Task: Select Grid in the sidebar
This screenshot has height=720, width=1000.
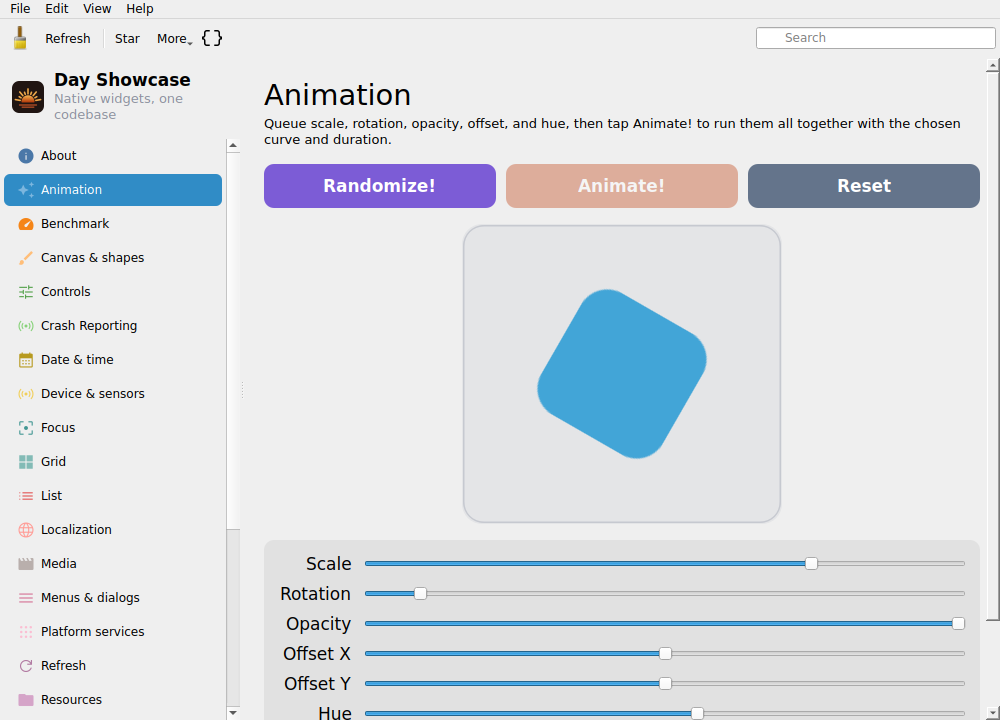Action: (x=113, y=462)
